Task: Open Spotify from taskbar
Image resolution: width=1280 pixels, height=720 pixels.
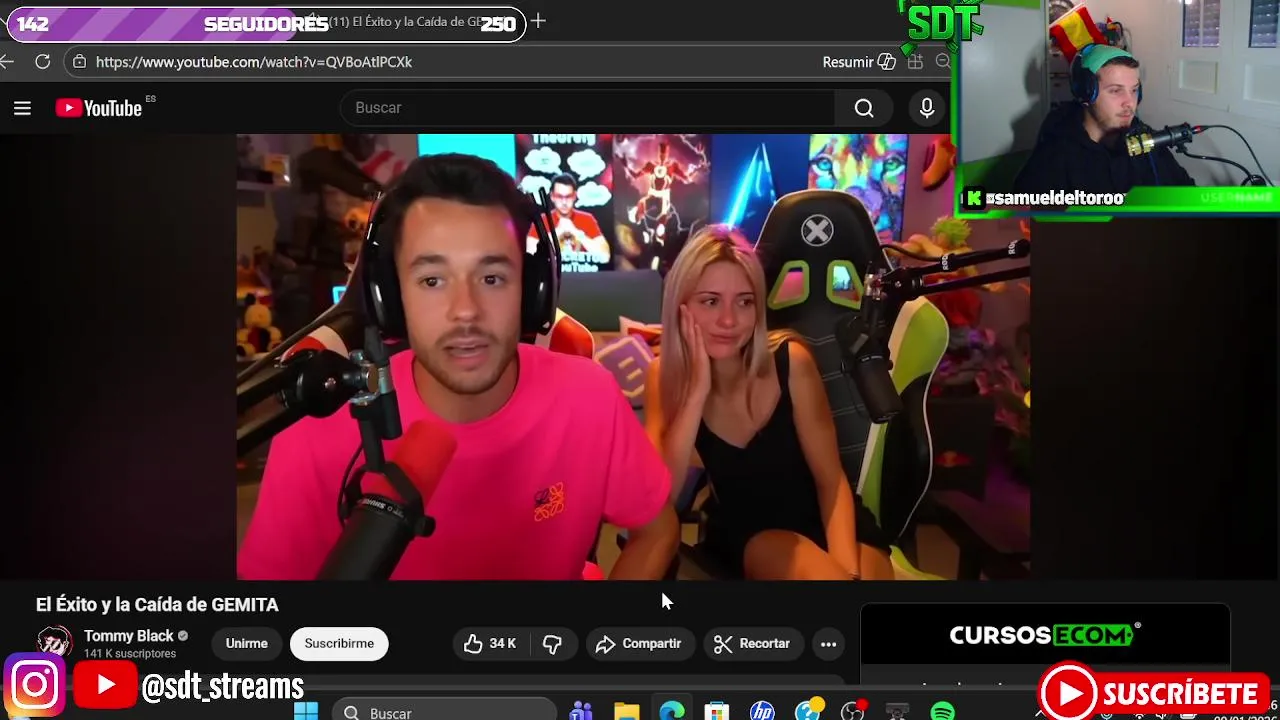Action: click(942, 712)
